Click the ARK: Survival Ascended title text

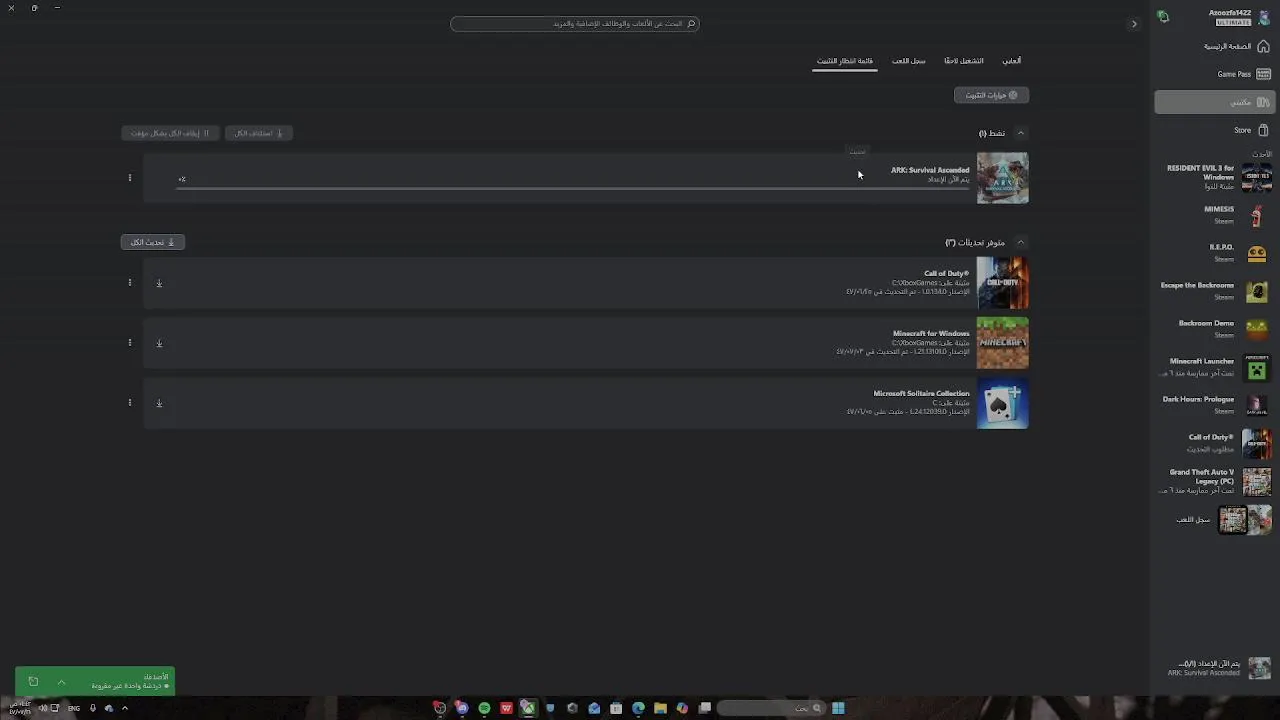[x=930, y=170]
